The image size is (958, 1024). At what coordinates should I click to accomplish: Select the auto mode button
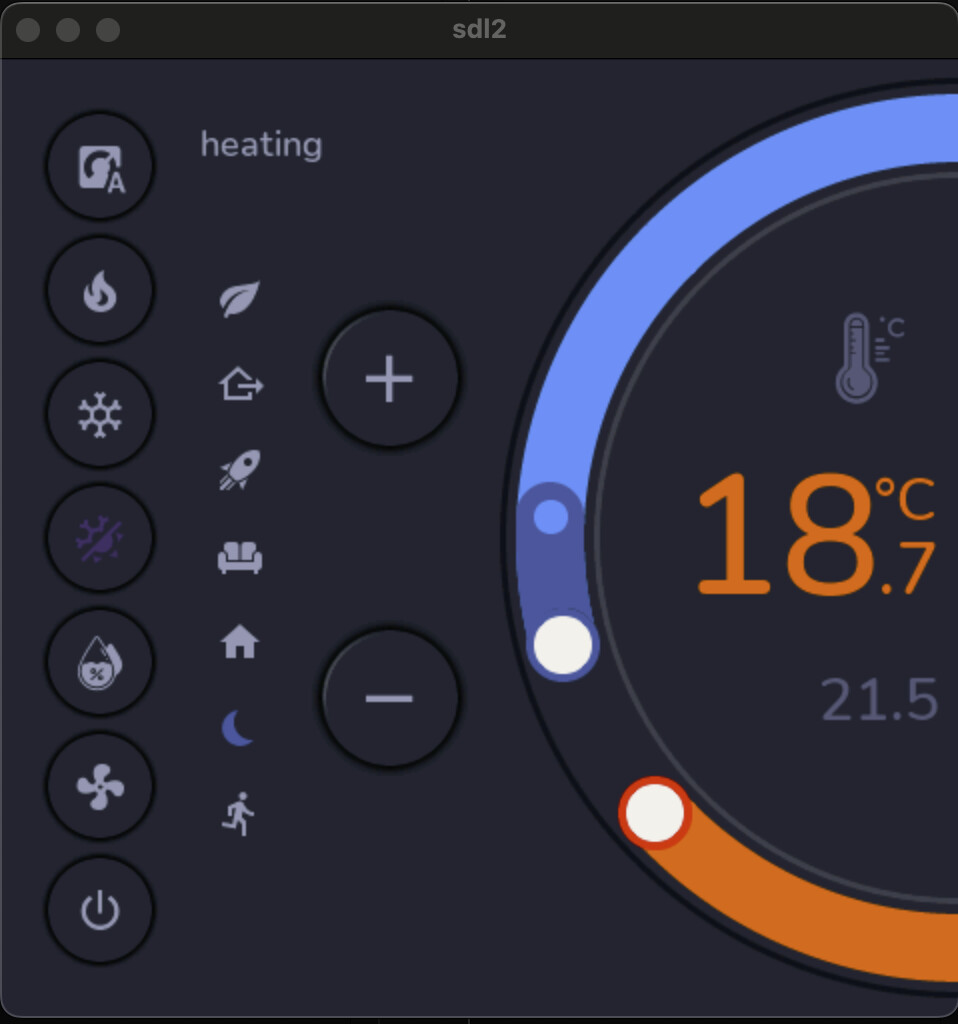tap(100, 166)
